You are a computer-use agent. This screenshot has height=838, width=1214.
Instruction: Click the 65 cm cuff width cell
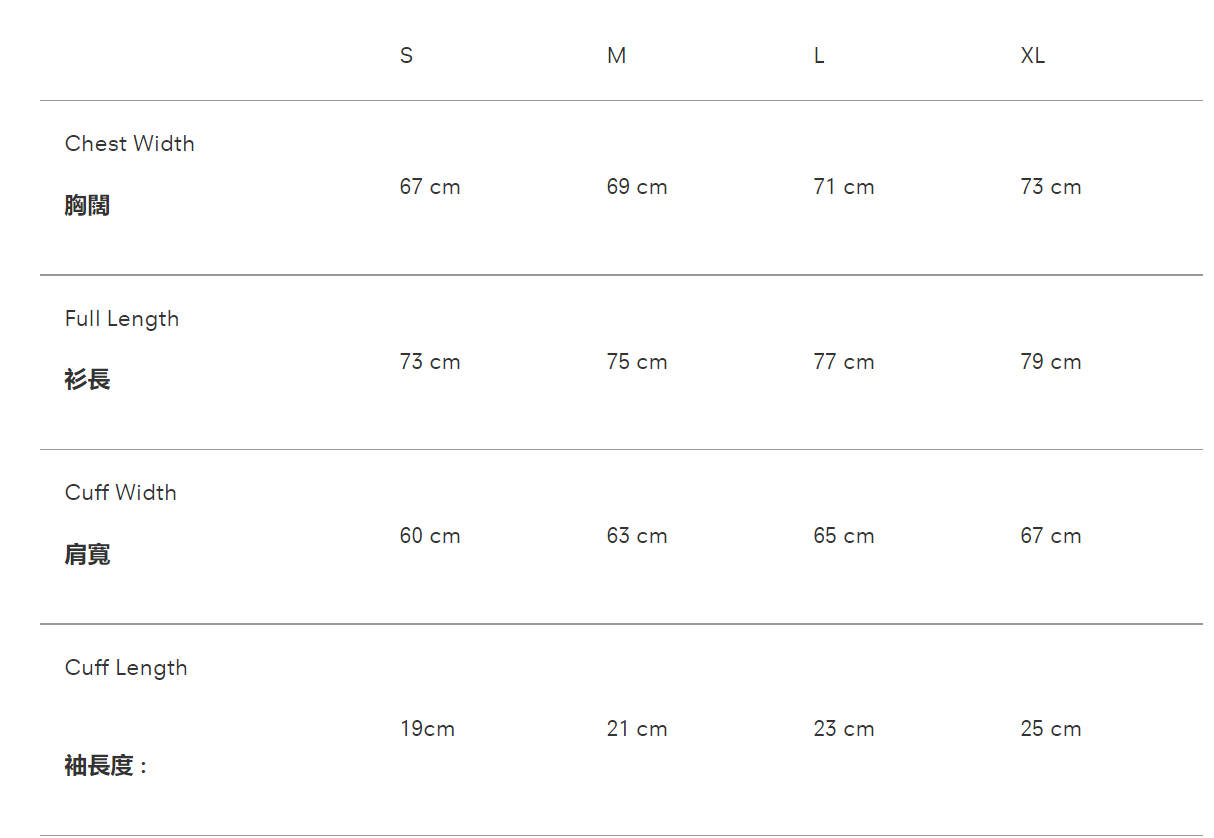pos(844,536)
